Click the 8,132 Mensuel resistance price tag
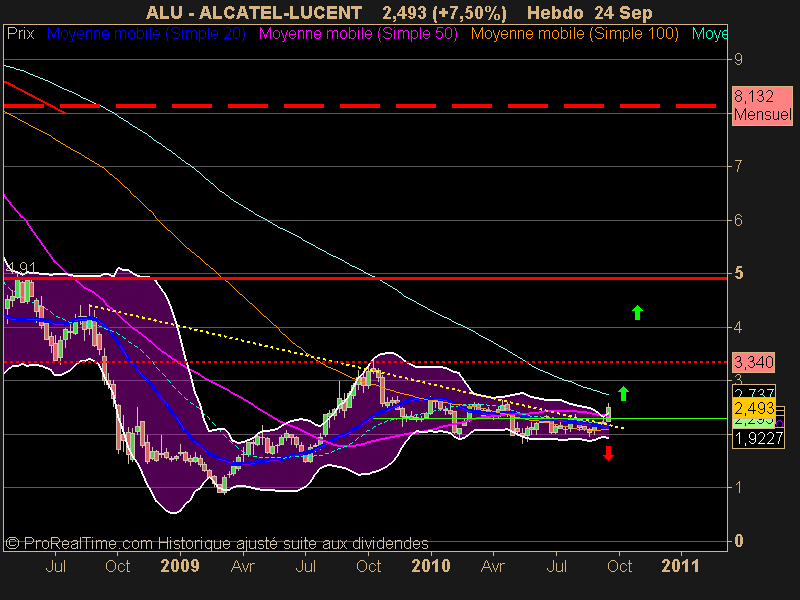800x600 pixels. coord(762,106)
